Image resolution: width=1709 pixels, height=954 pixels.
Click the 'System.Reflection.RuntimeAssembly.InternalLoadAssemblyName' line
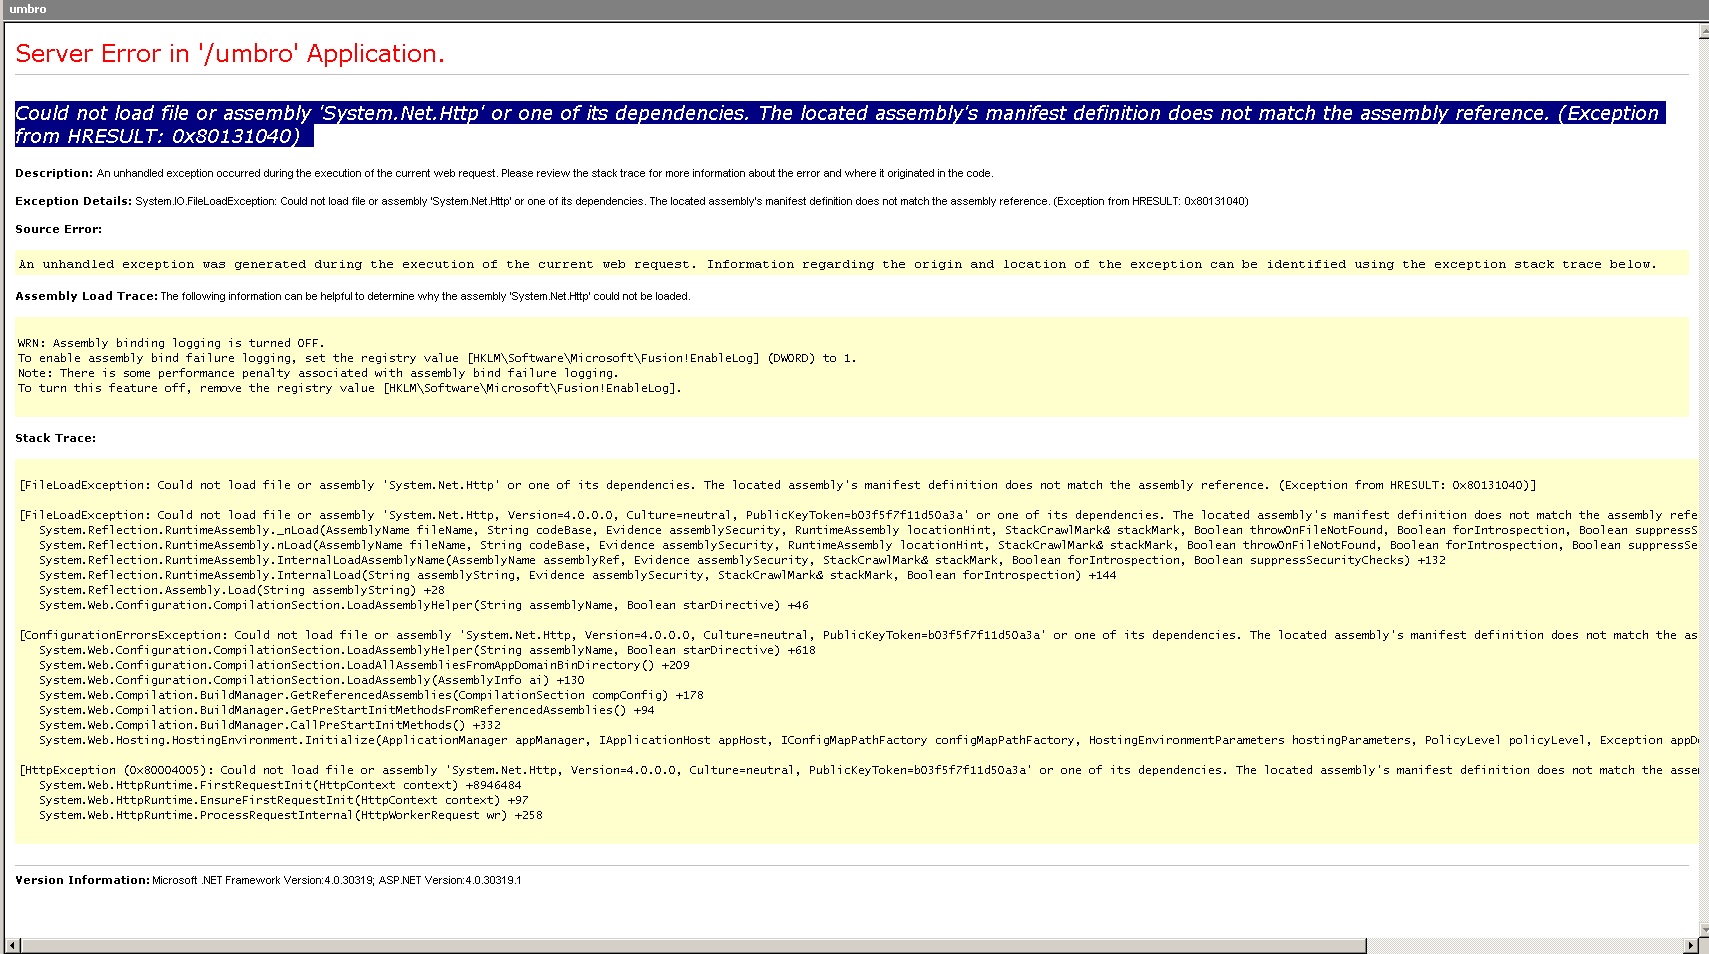pos(743,560)
